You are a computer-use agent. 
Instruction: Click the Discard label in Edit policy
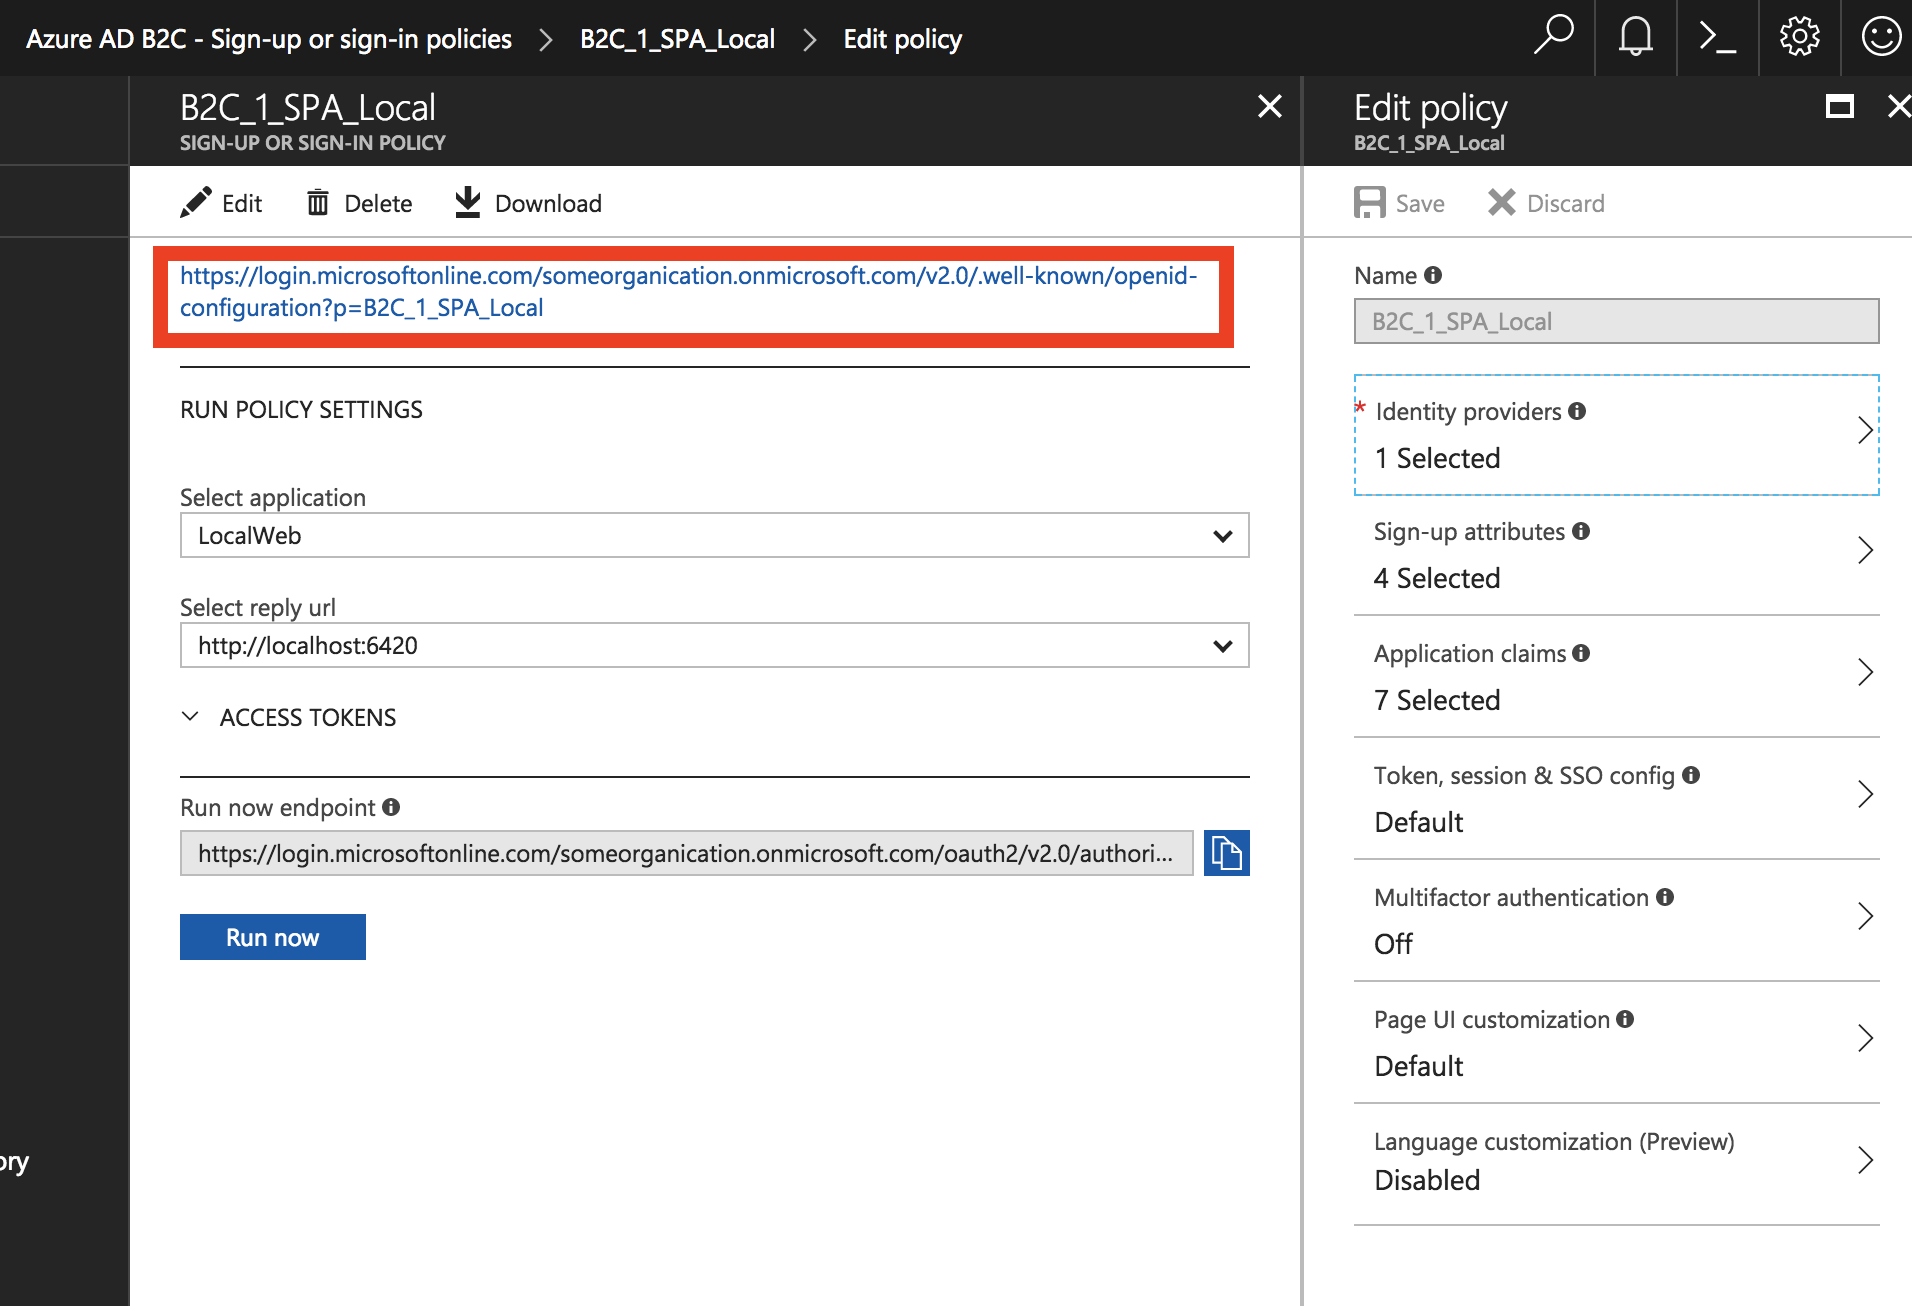[x=1566, y=203]
